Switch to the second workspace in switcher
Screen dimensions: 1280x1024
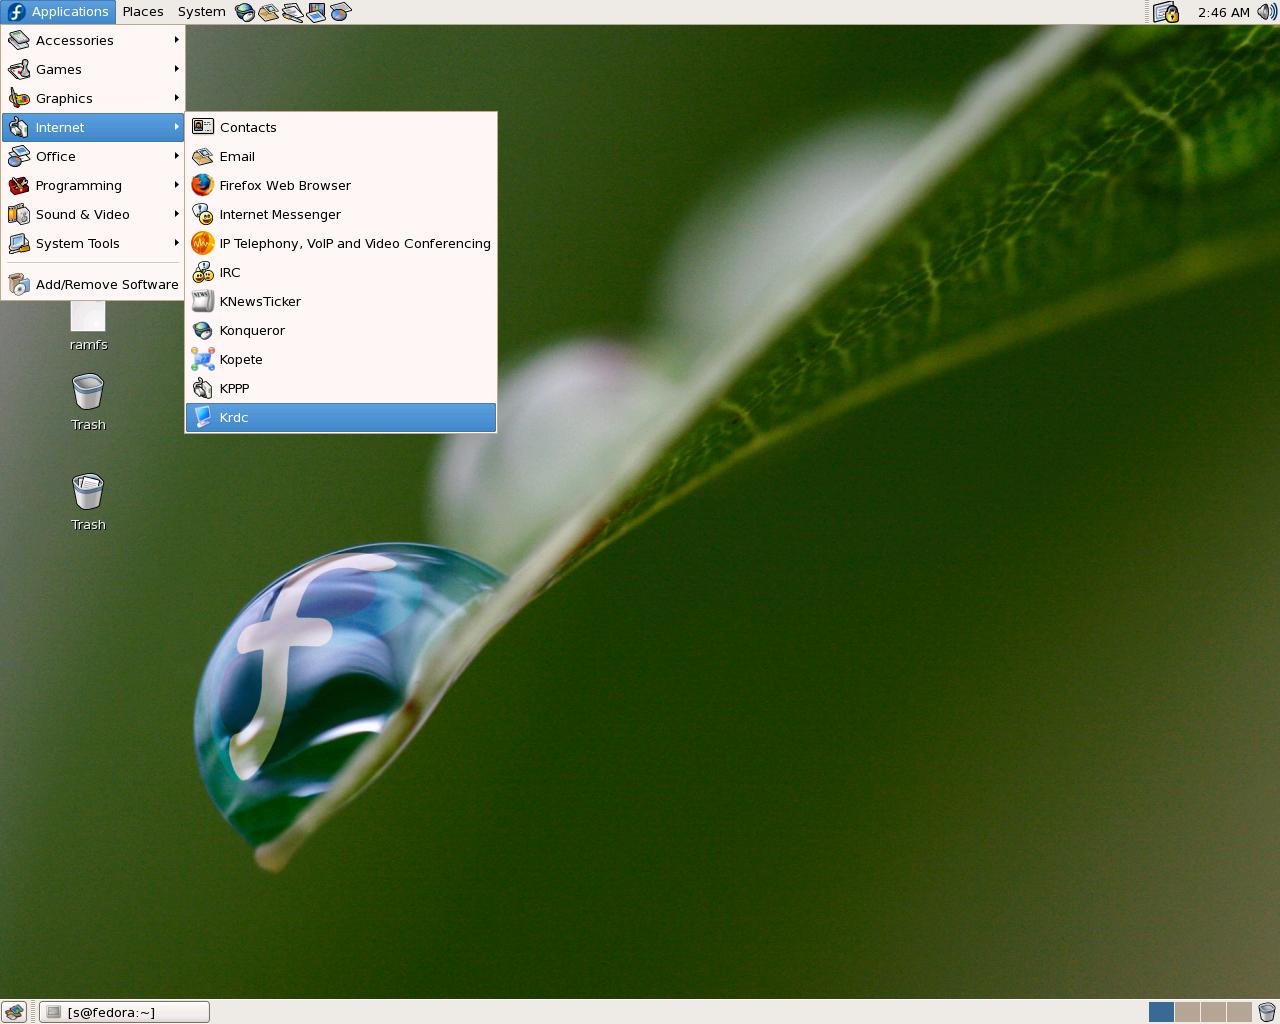[x=1187, y=1012]
